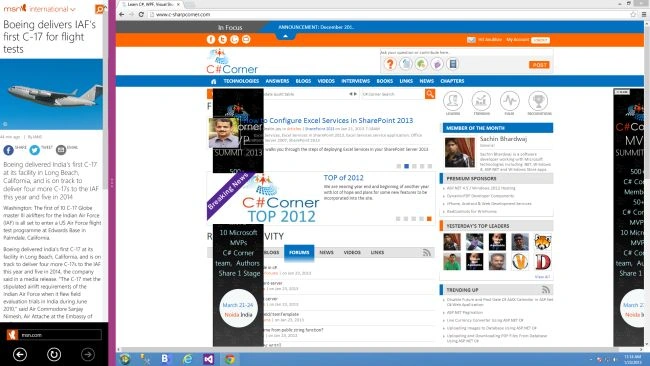The height and width of the screenshot is (366, 650).
Task: Open the Chapters menu
Action: pyautogui.click(x=452, y=81)
